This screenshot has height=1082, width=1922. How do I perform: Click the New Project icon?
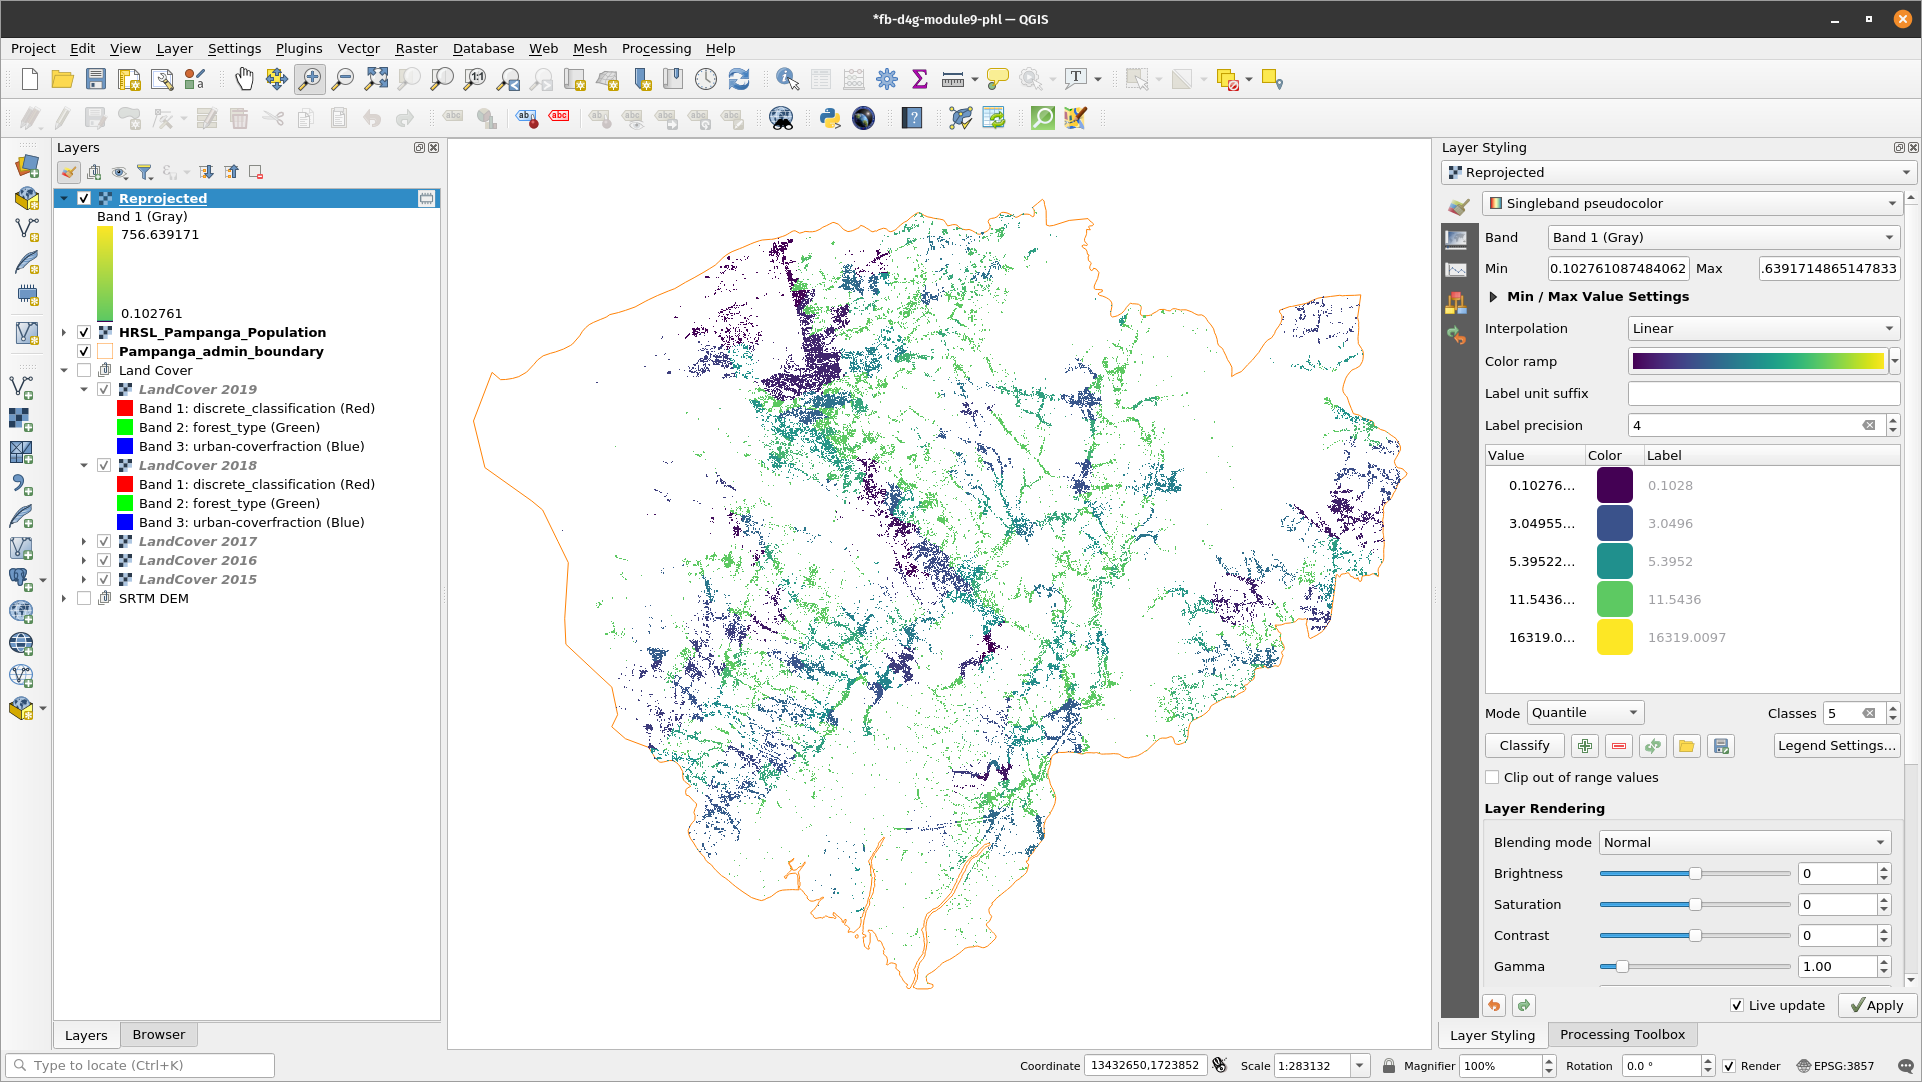click(30, 80)
